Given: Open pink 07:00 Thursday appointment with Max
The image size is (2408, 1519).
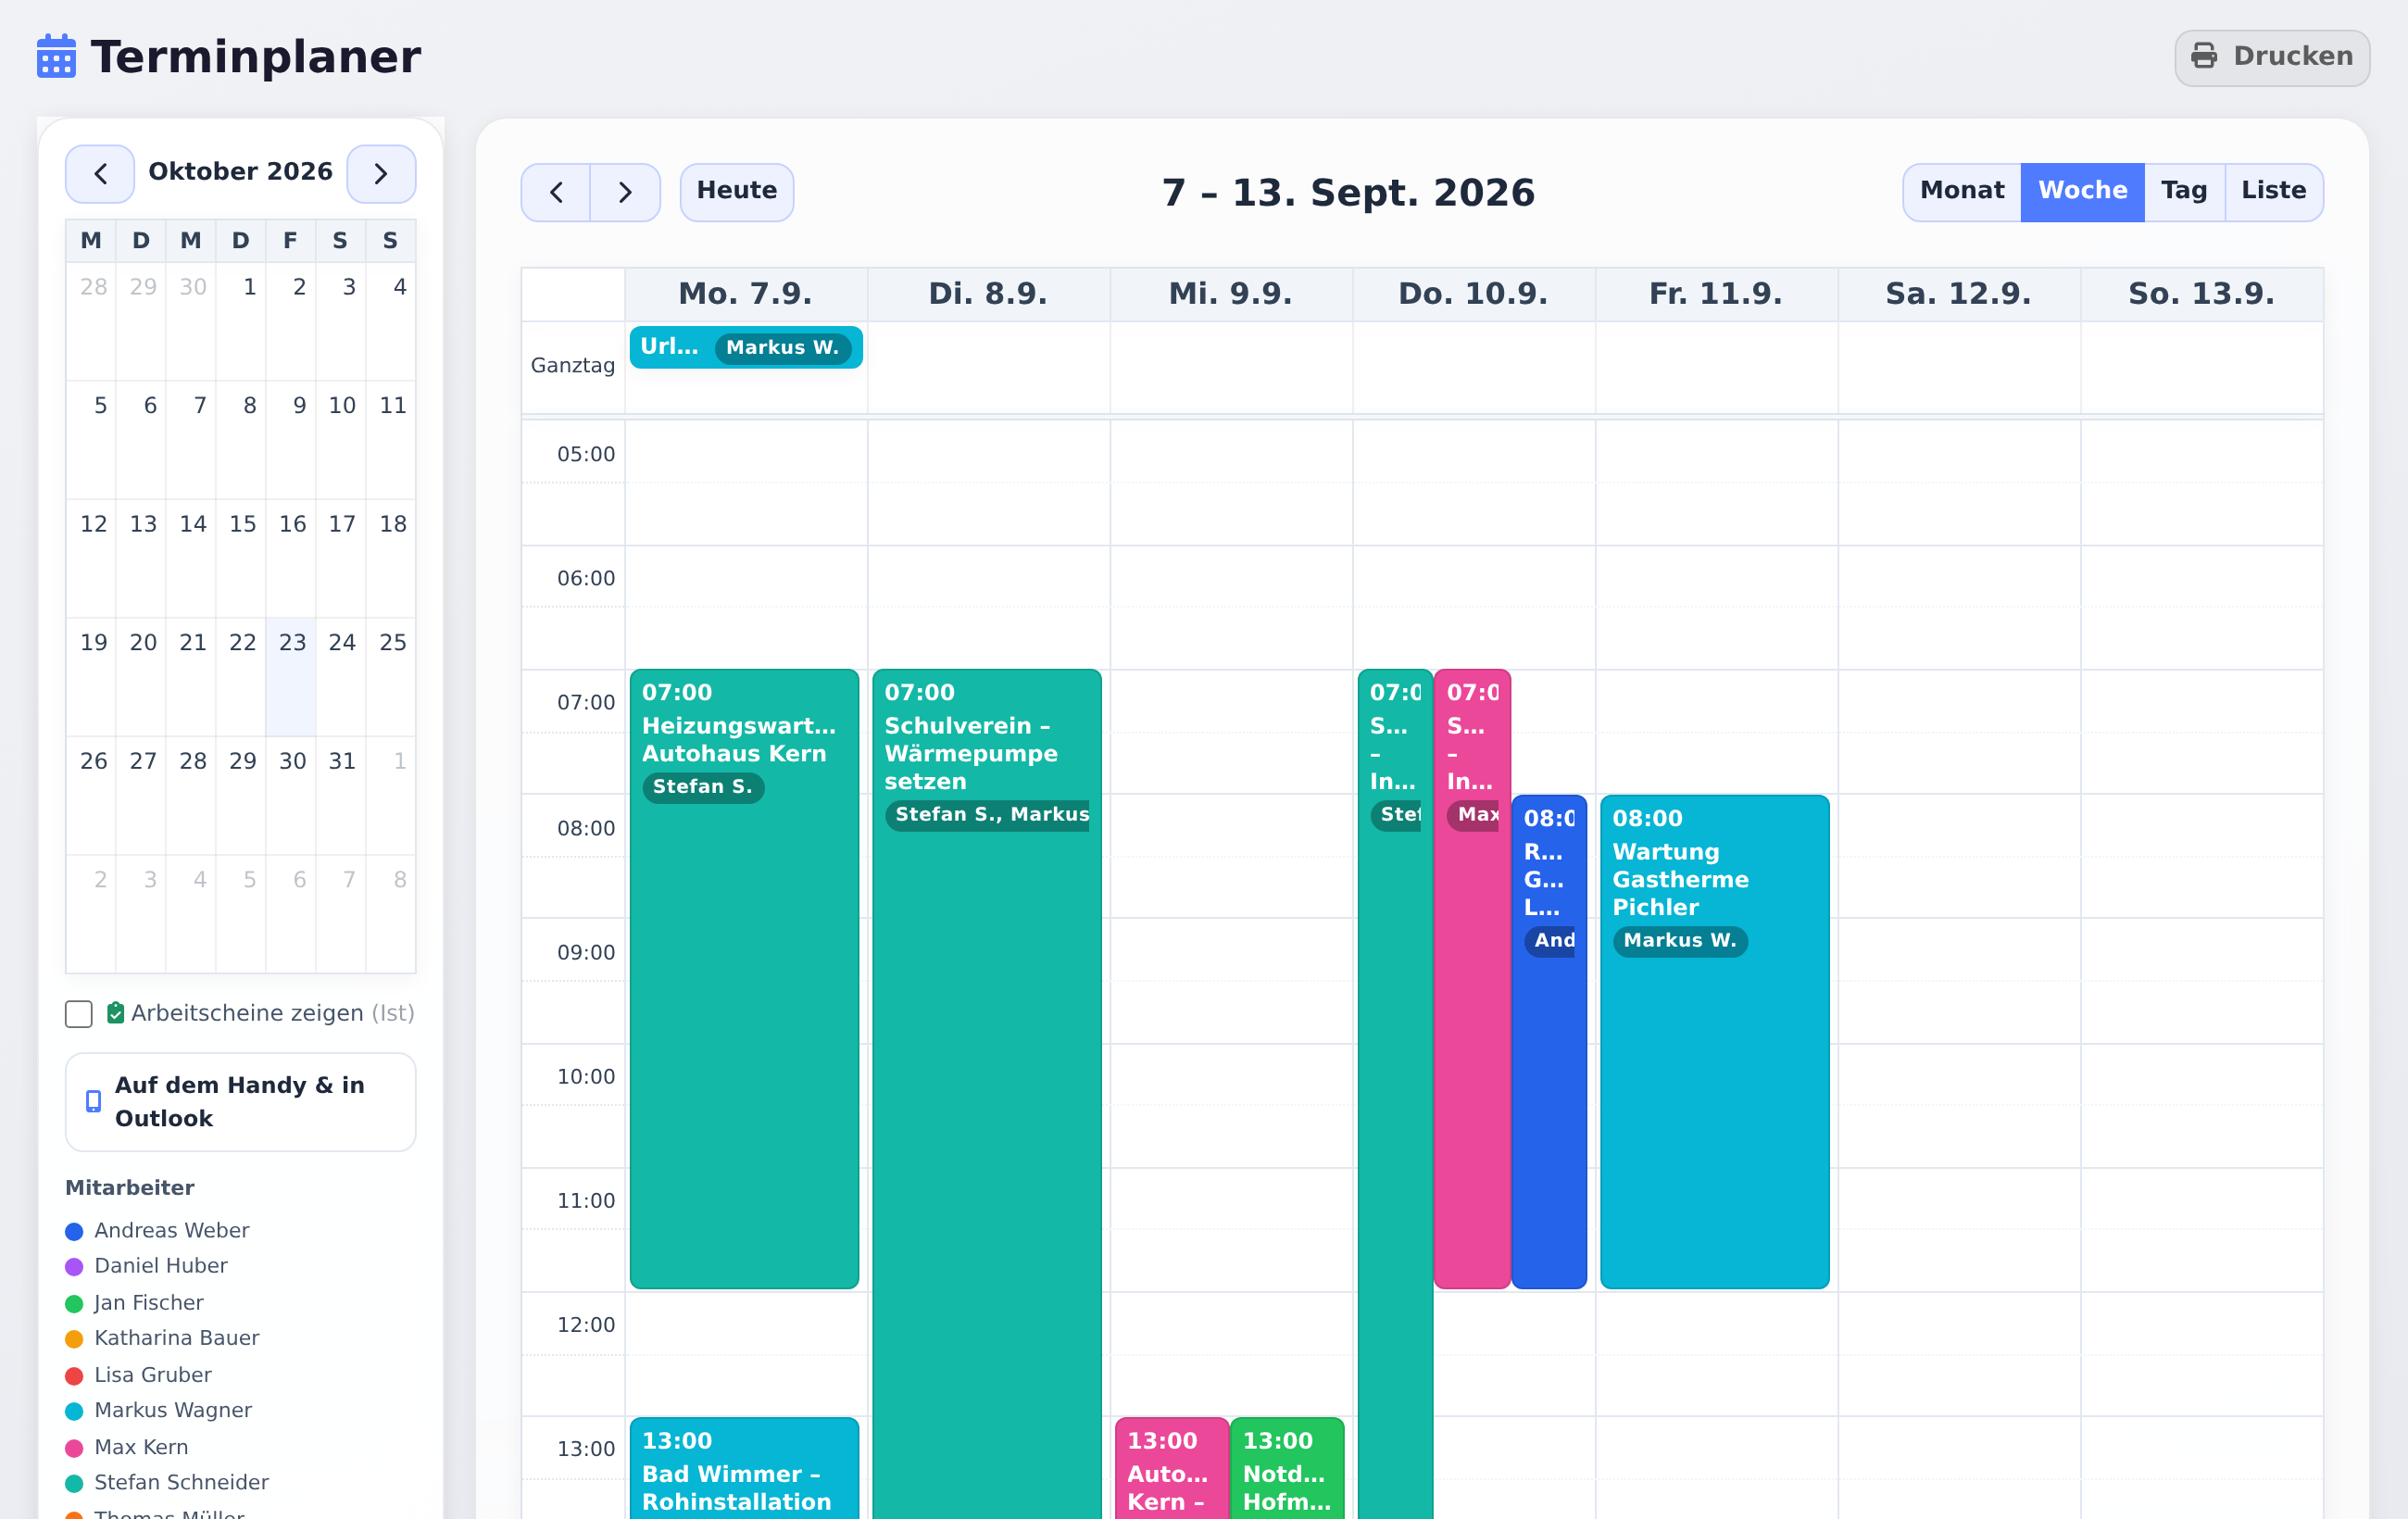Looking at the screenshot, I should pyautogui.click(x=1471, y=978).
